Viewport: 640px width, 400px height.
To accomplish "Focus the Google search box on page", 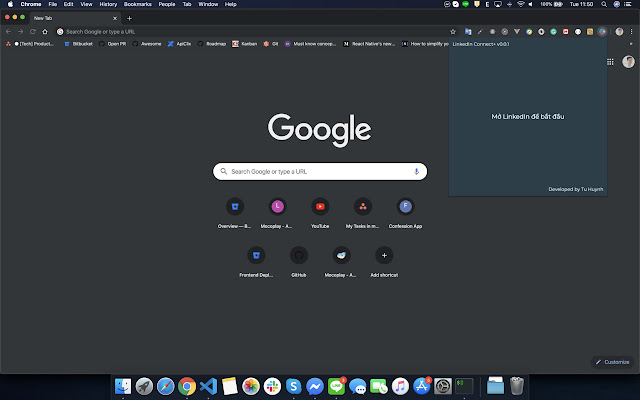I will pyautogui.click(x=320, y=171).
